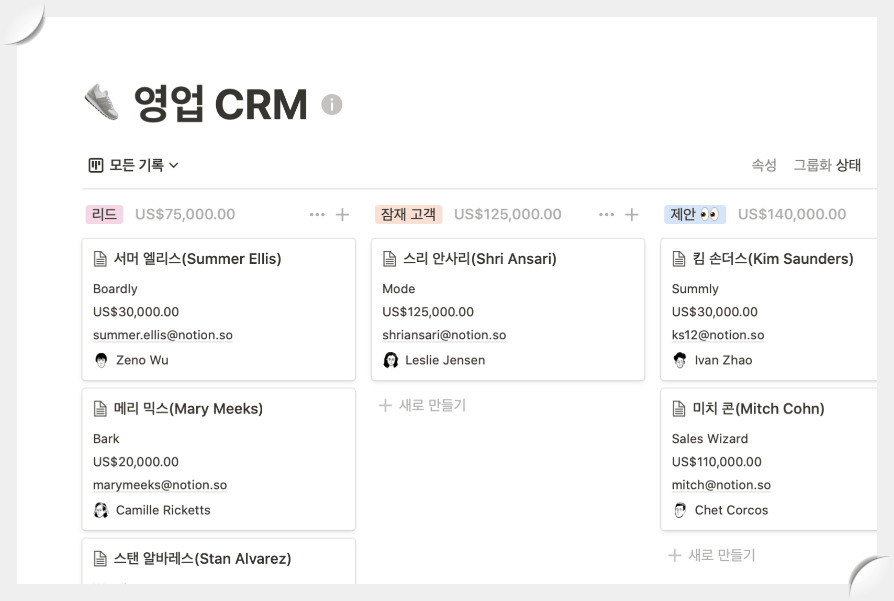
Task: Click the marymeeks@notion.so email link
Action: tap(160, 485)
